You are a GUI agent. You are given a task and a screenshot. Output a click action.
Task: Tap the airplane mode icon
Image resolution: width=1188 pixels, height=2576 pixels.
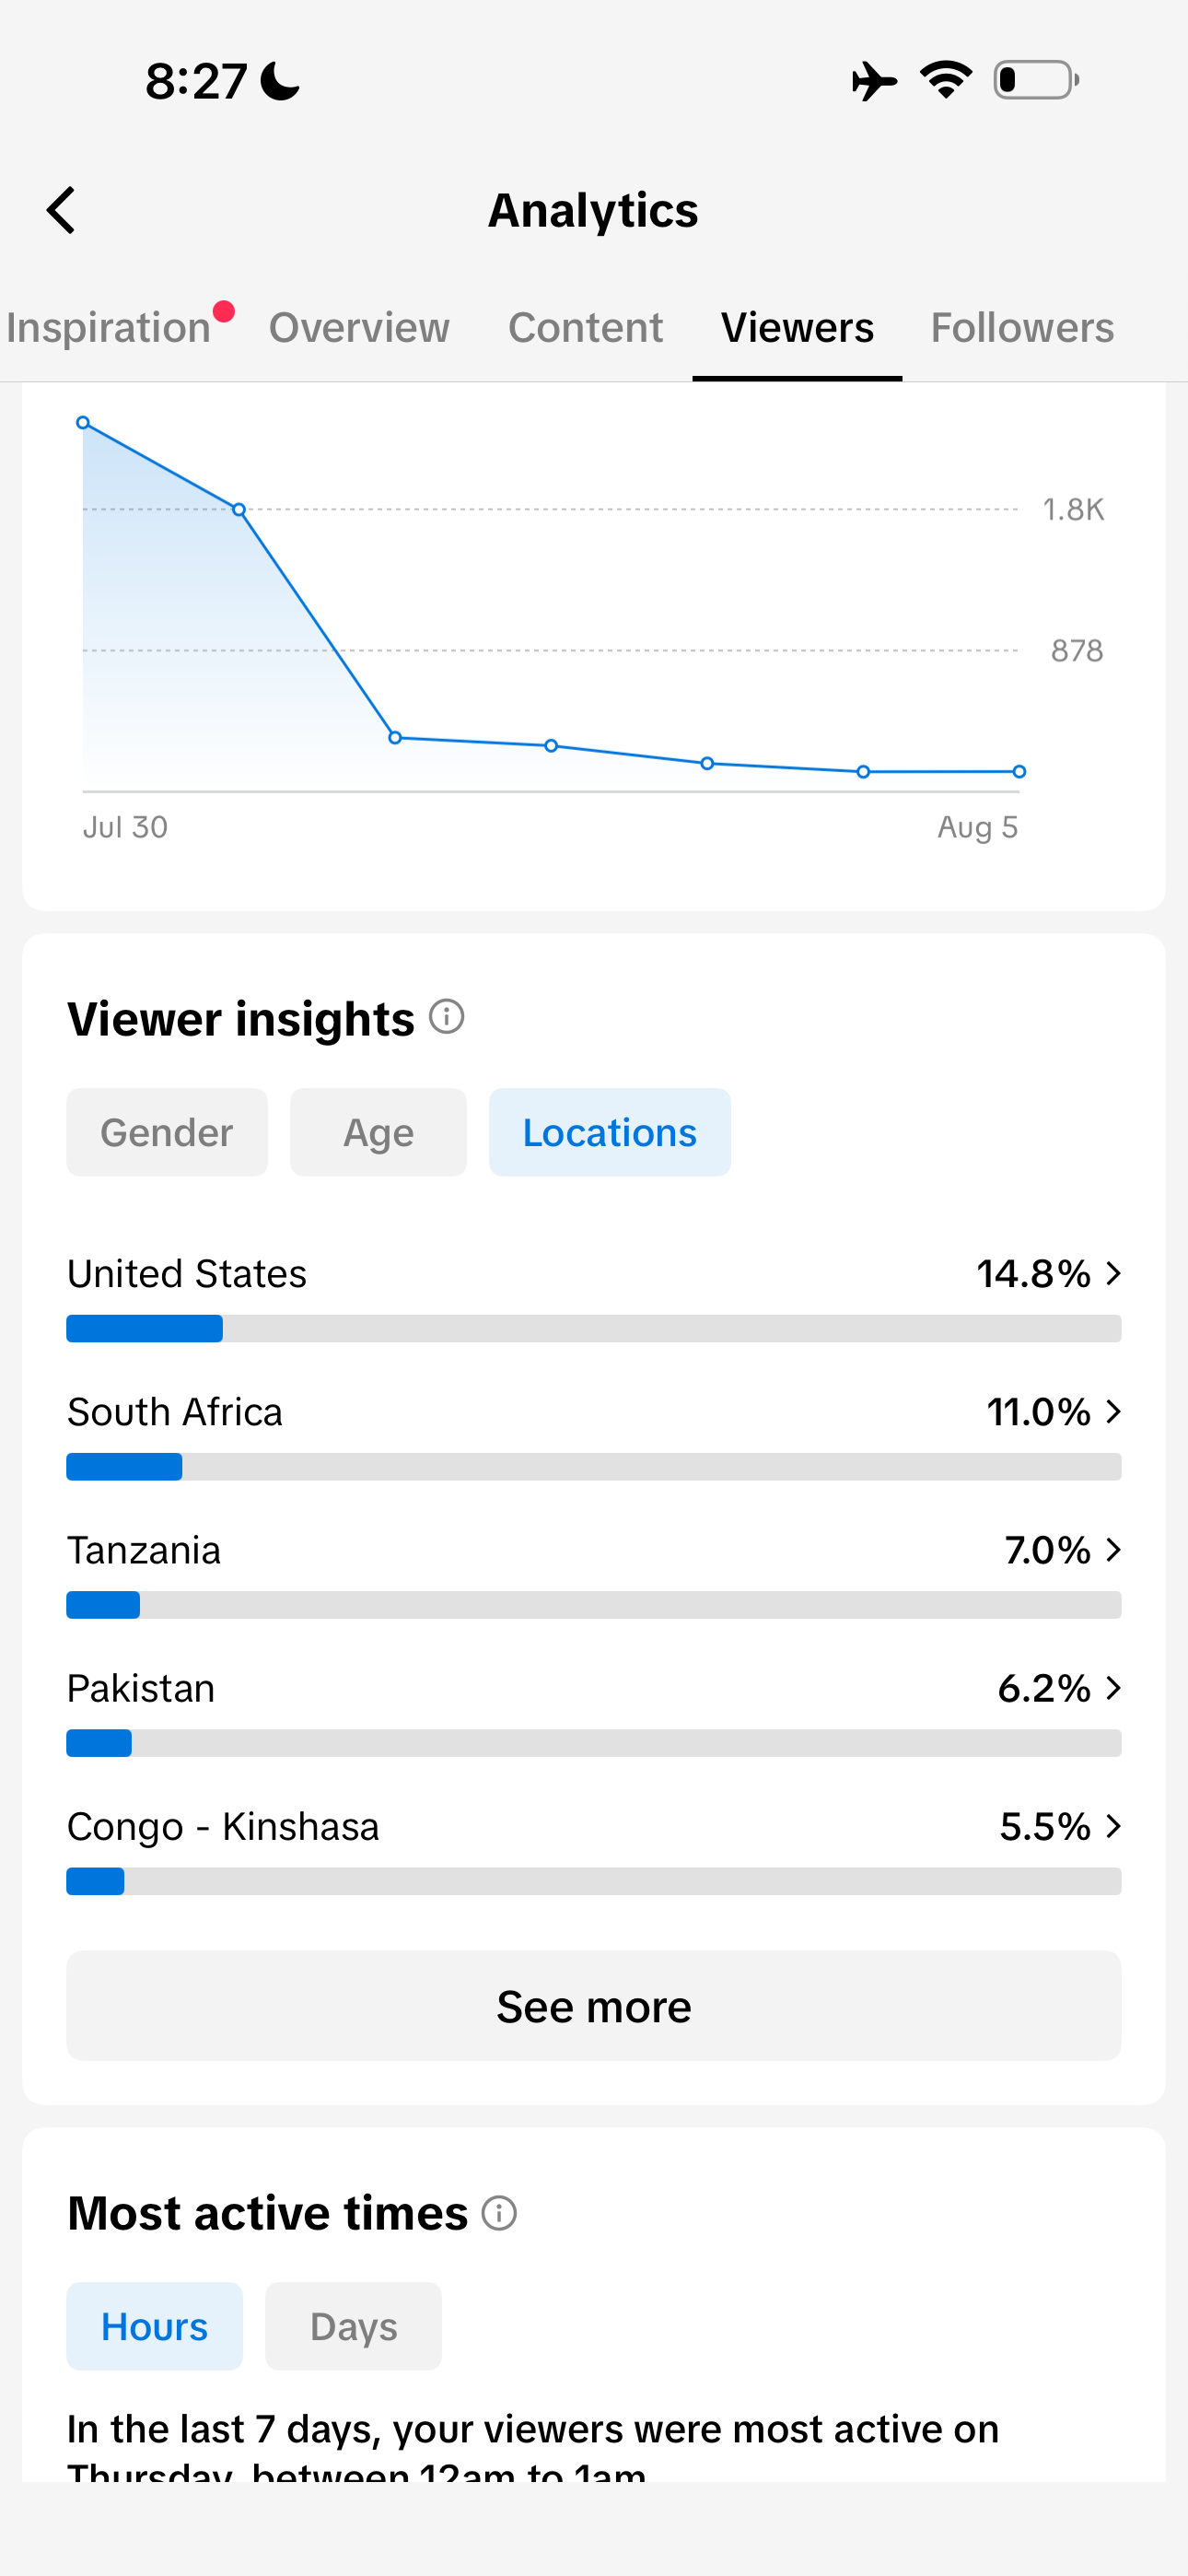point(874,81)
